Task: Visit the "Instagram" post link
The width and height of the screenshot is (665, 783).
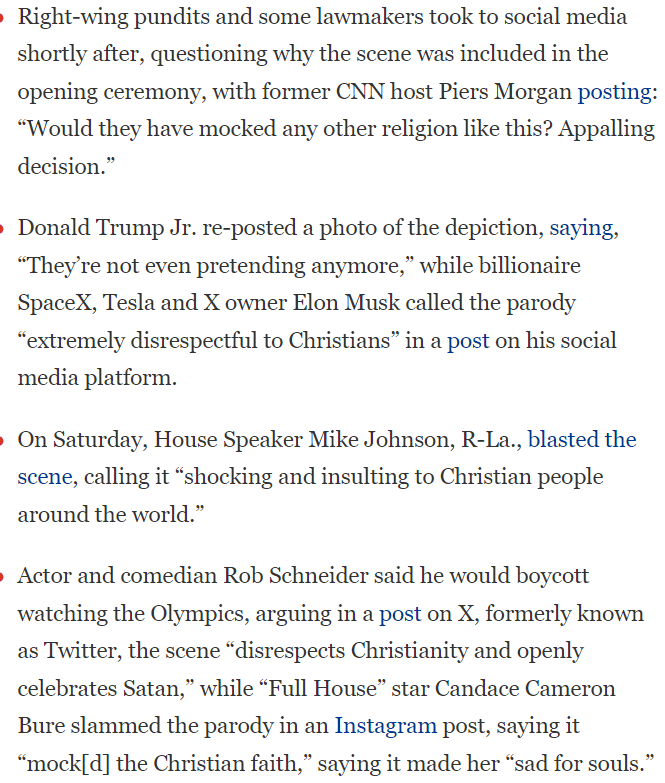Action: coord(385,726)
